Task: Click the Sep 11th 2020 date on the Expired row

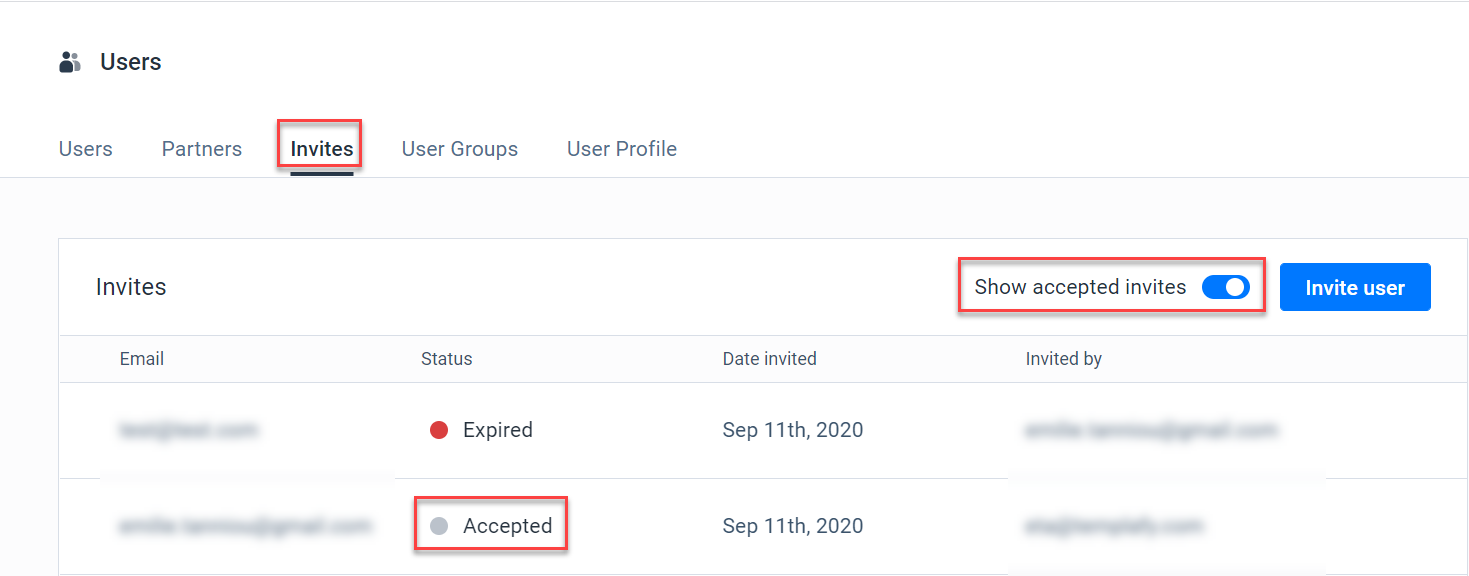Action: point(792,429)
